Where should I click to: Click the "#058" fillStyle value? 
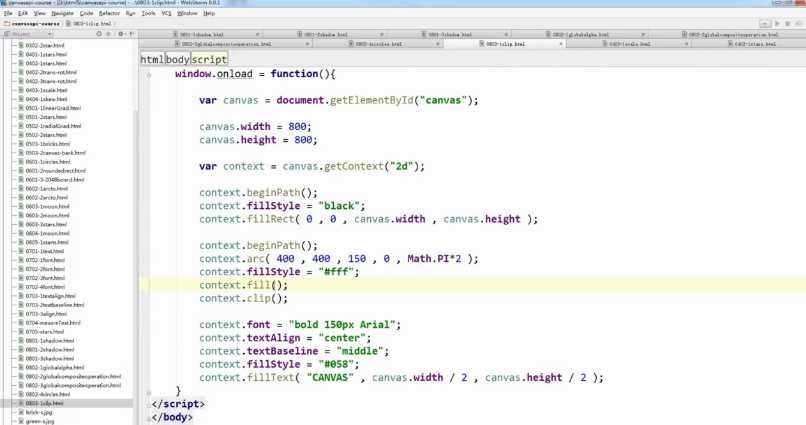pos(336,364)
